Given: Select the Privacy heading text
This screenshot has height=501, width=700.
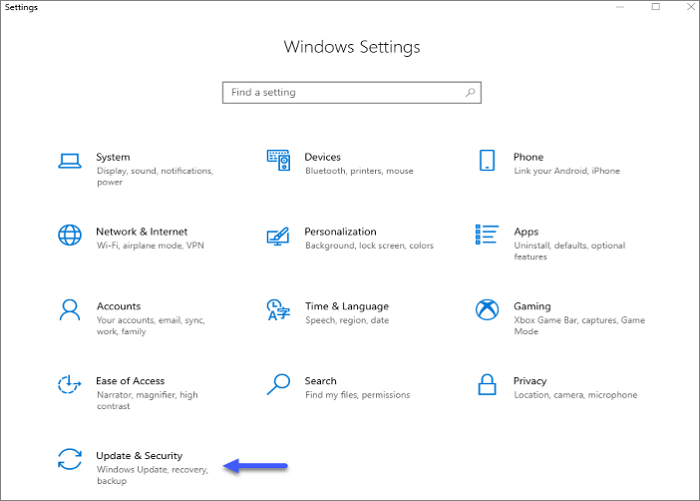Looking at the screenshot, I should point(530,381).
